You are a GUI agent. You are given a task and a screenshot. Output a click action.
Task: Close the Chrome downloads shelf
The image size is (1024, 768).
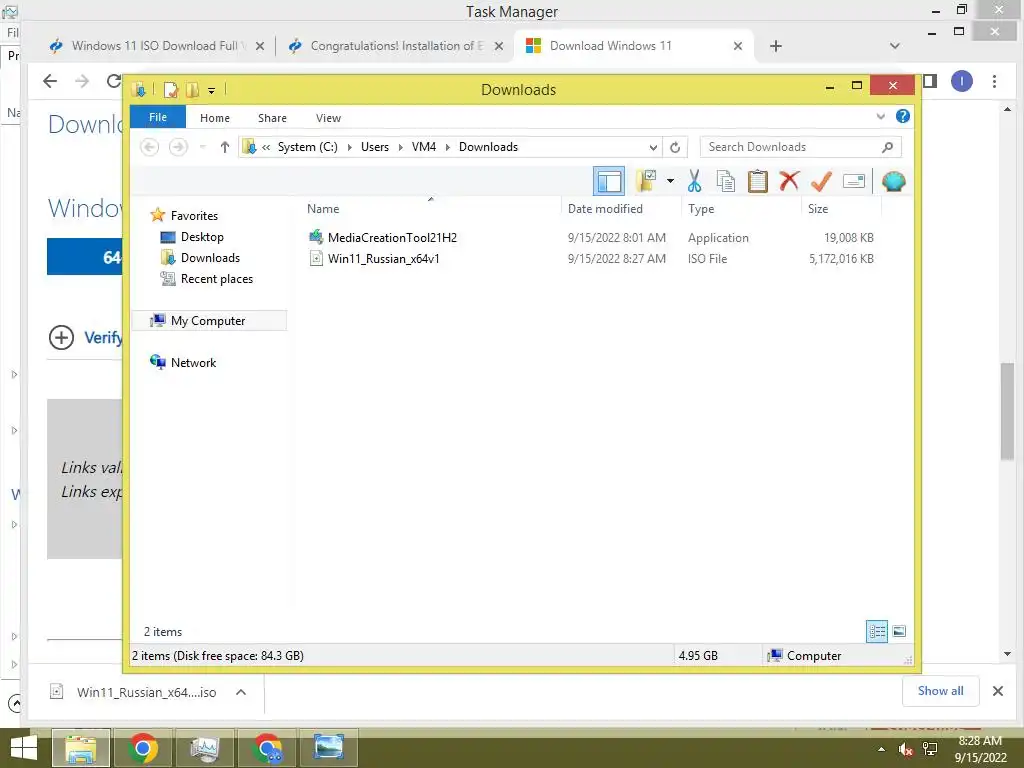[x=998, y=691]
